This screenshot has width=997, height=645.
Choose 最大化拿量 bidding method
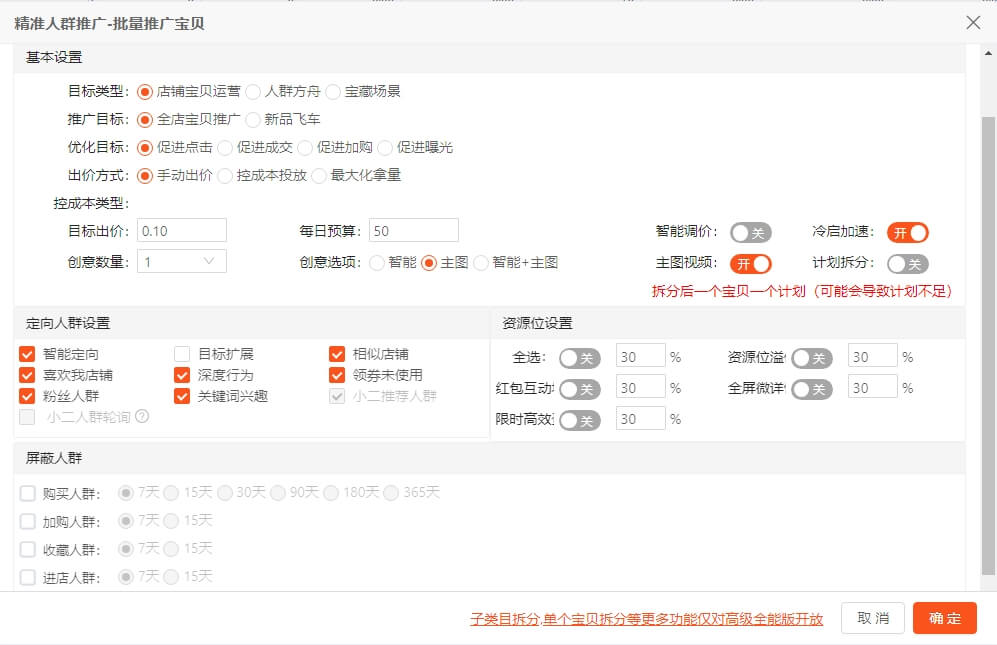(x=319, y=176)
